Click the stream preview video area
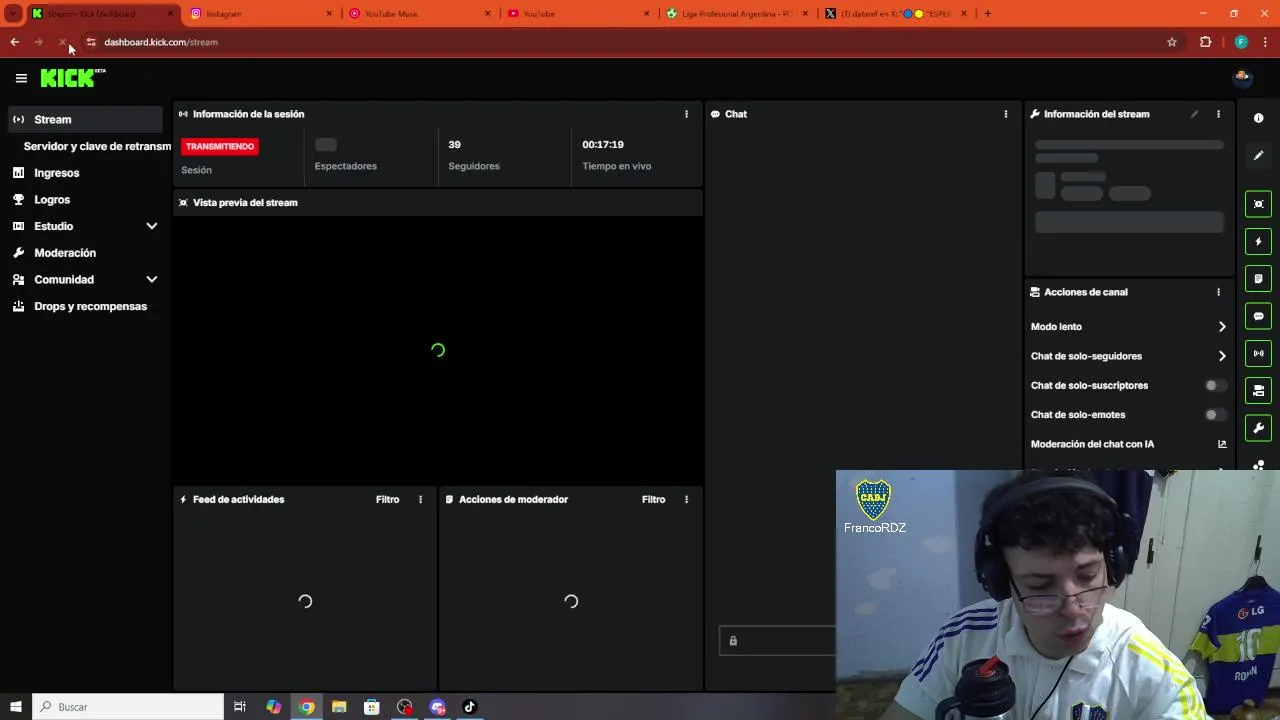Screen dimensions: 1280x720 pyautogui.click(x=438, y=350)
